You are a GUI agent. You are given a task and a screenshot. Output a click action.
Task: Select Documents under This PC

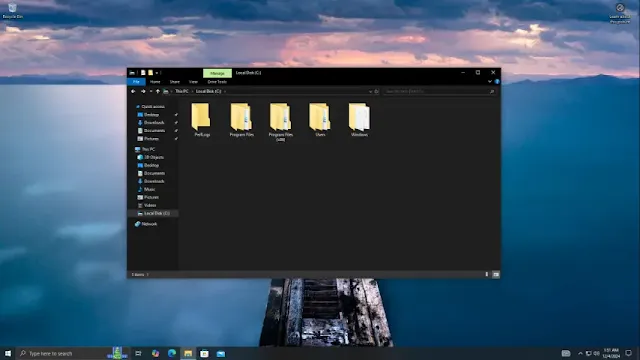pos(154,173)
